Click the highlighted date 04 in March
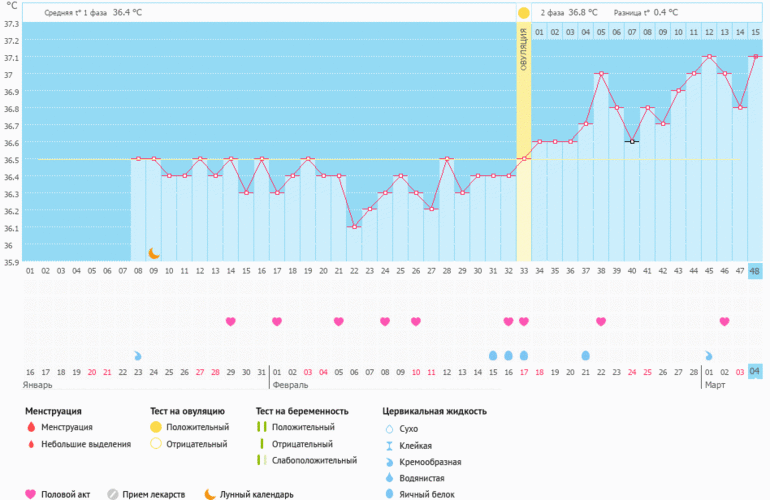This screenshot has height=500, width=770. coord(755,371)
